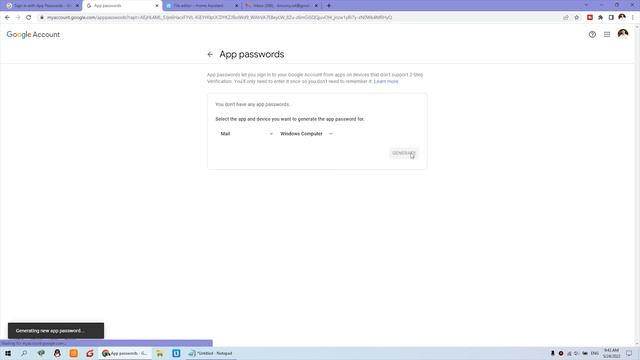Image resolution: width=640 pixels, height=360 pixels.
Task: Open the red swirl taskbar app
Action: point(90,353)
